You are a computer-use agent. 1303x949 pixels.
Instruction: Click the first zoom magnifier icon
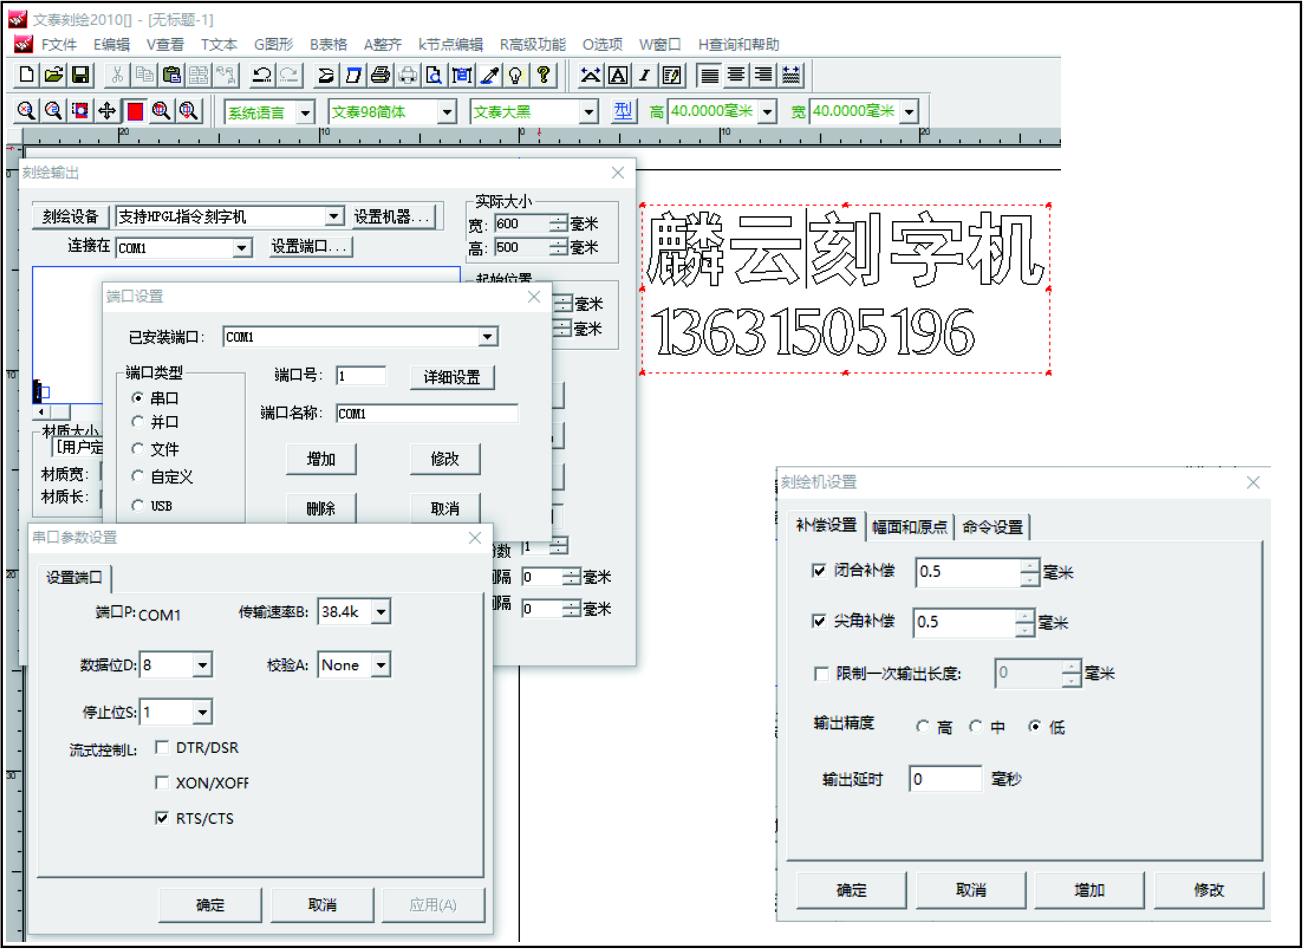27,111
